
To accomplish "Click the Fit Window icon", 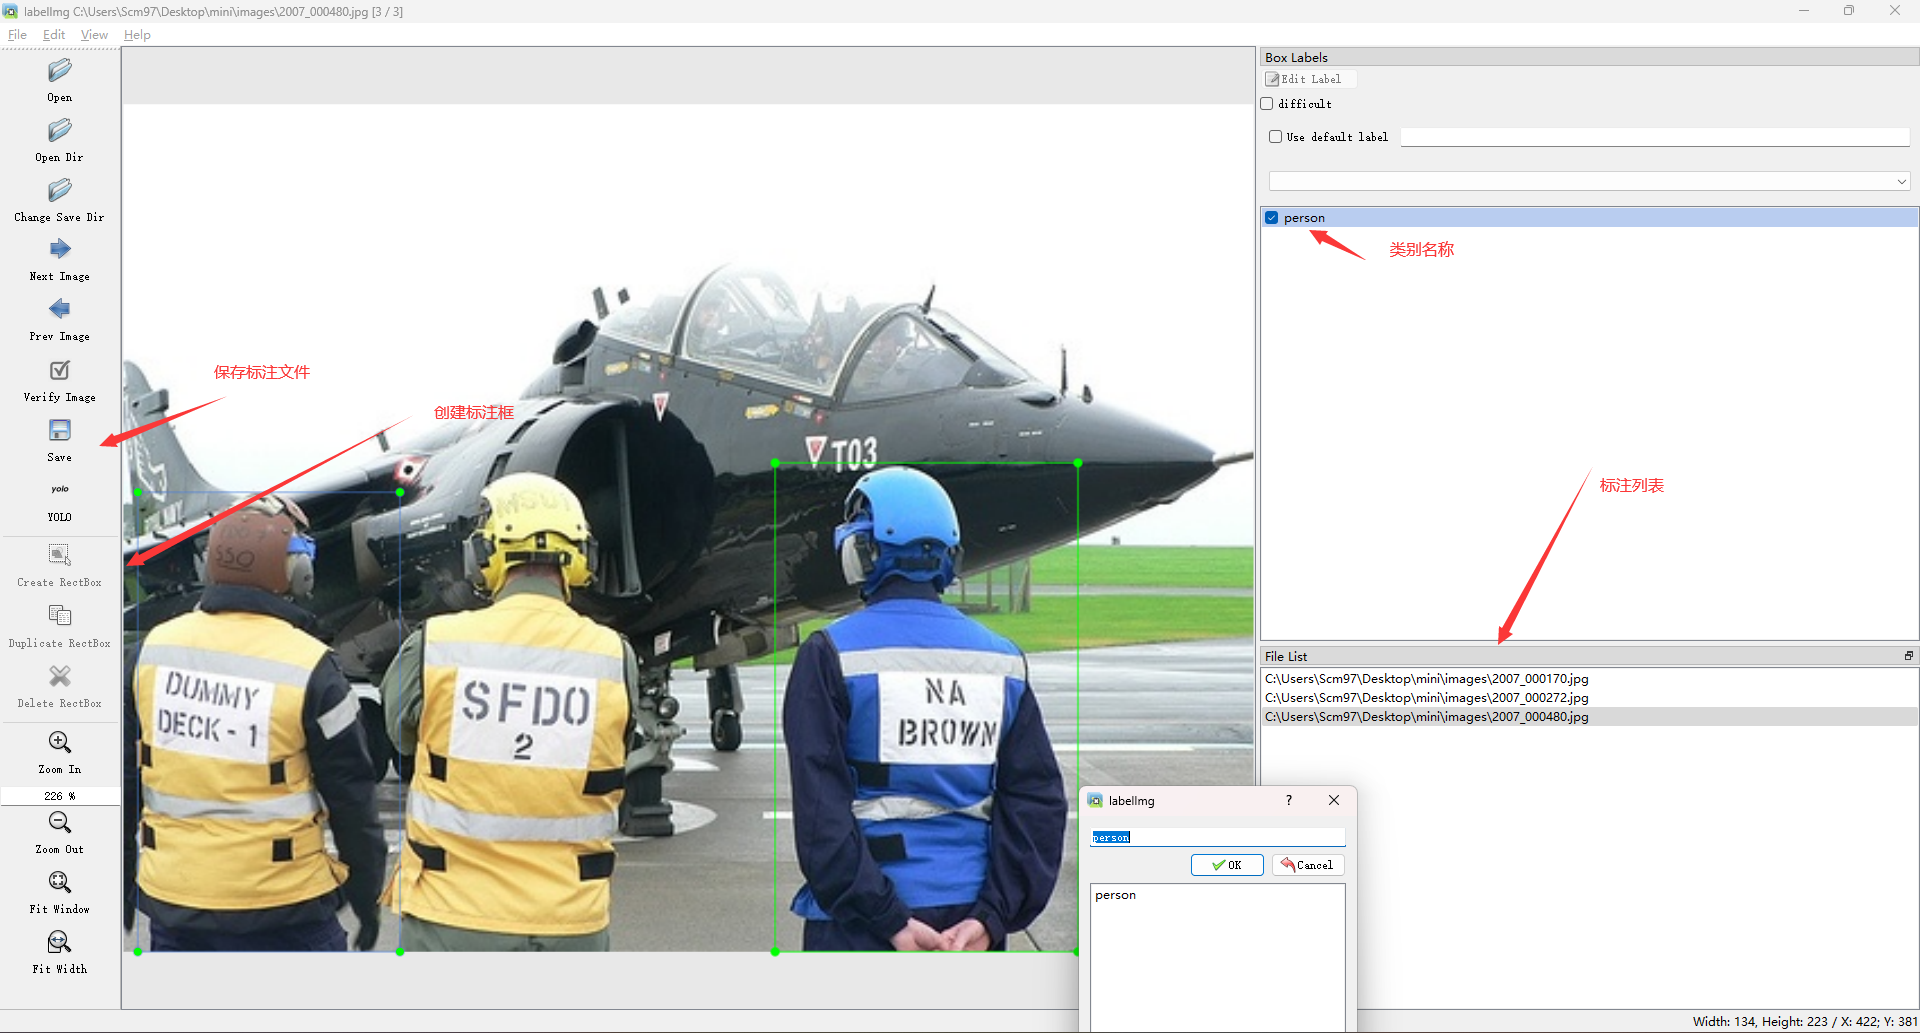I will coord(60,882).
